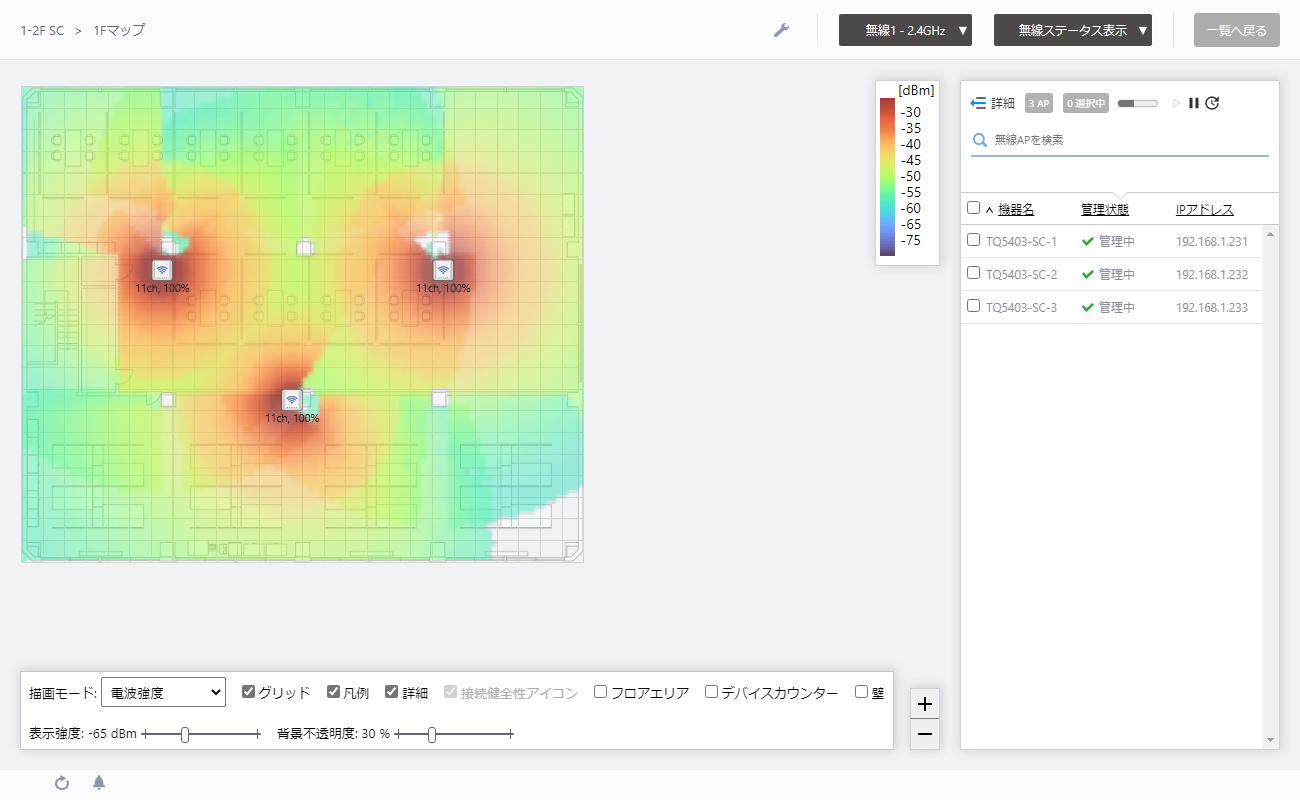Open the 無線ステータス表示 dropdown
This screenshot has width=1300, height=800.
(x=1073, y=30)
